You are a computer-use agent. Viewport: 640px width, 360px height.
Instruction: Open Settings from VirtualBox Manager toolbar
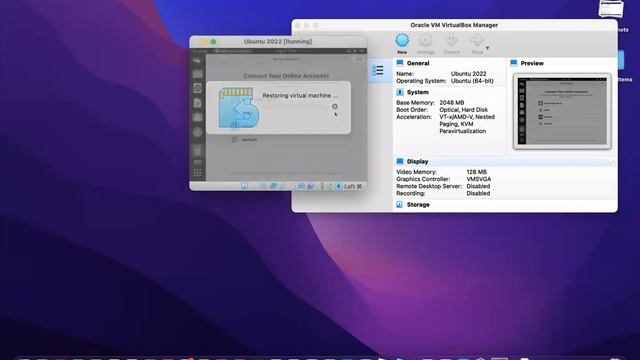pos(426,44)
